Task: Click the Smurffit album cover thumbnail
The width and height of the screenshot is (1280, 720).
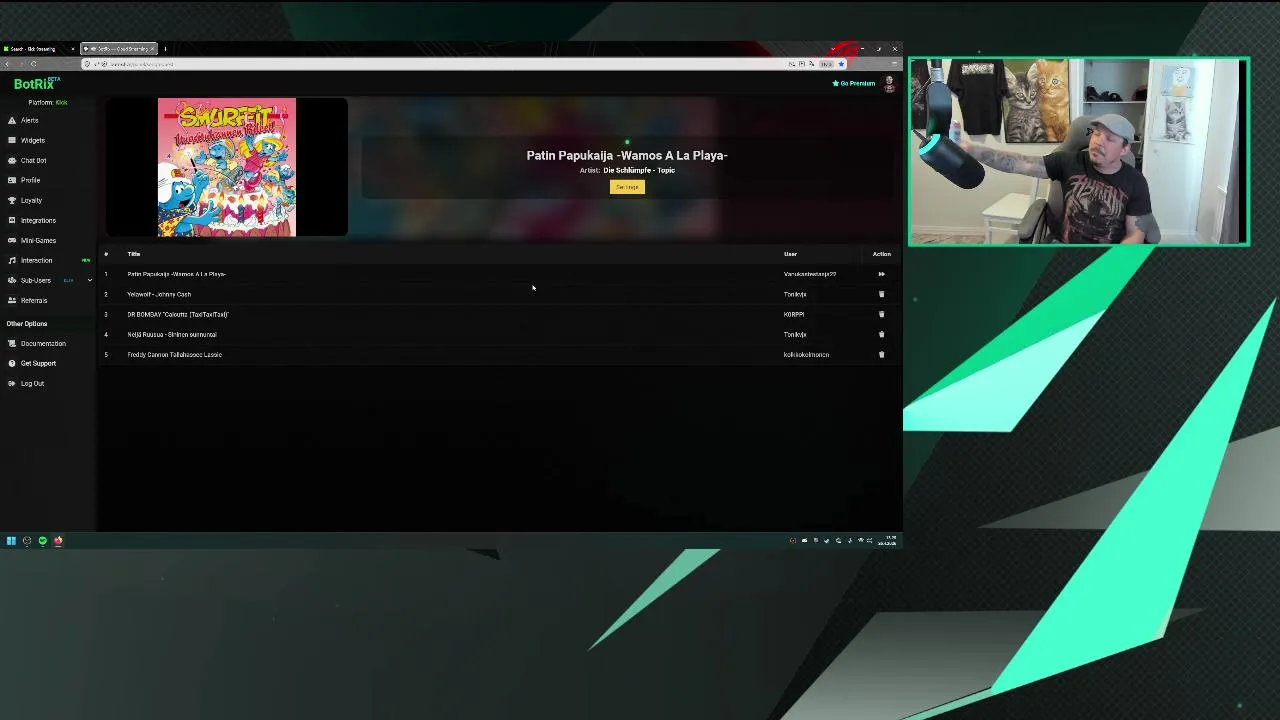Action: (x=227, y=167)
